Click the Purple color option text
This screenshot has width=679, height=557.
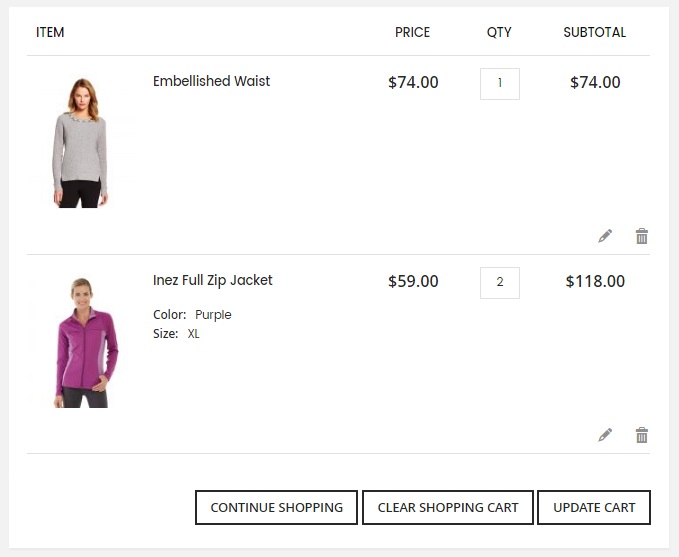[x=213, y=314]
